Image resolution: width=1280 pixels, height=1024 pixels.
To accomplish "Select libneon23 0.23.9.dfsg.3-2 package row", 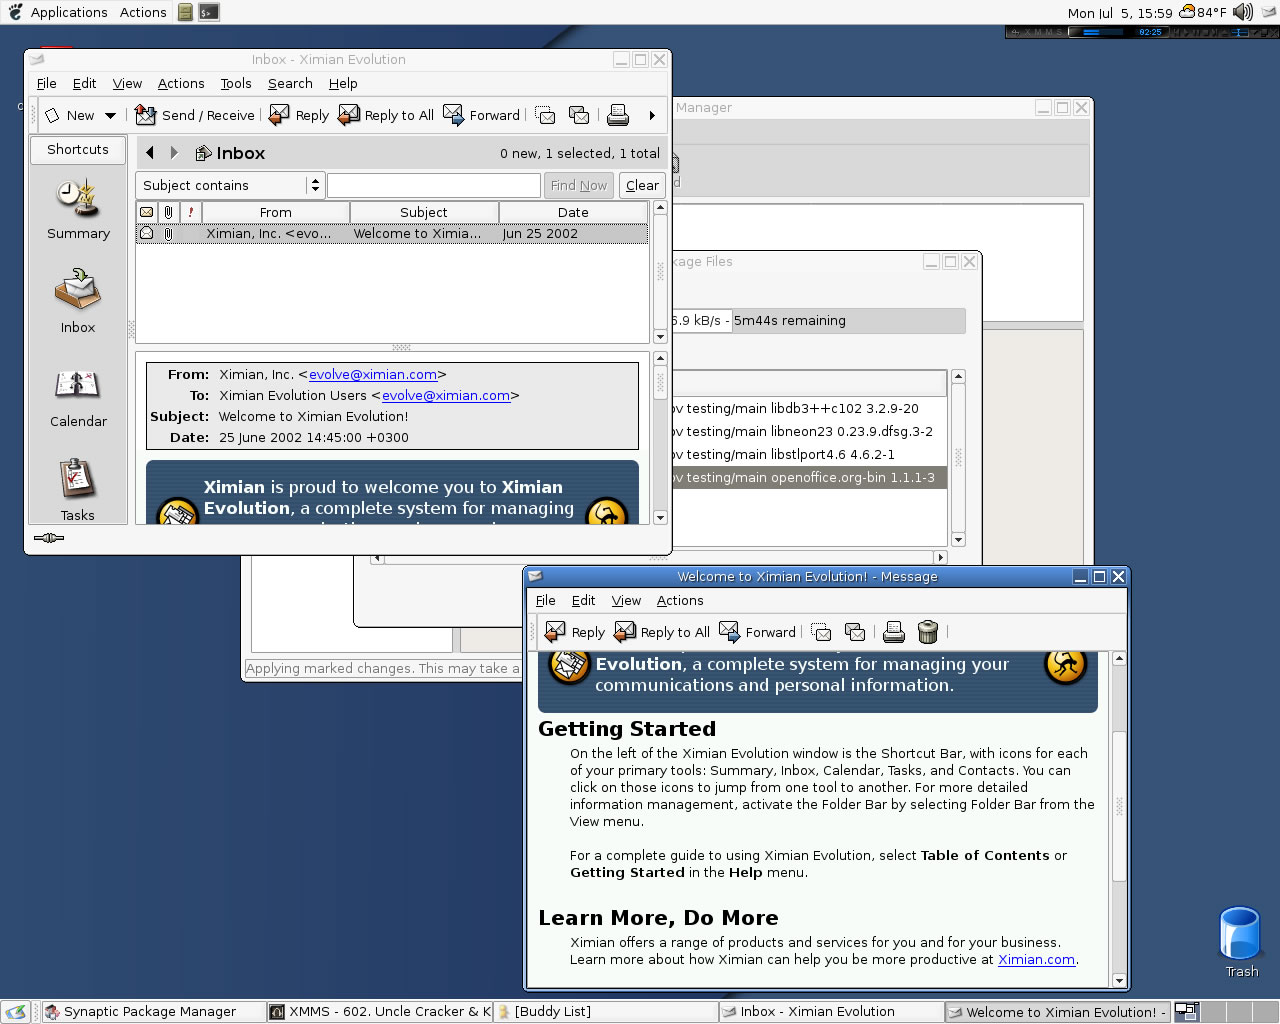I will pyautogui.click(x=808, y=431).
